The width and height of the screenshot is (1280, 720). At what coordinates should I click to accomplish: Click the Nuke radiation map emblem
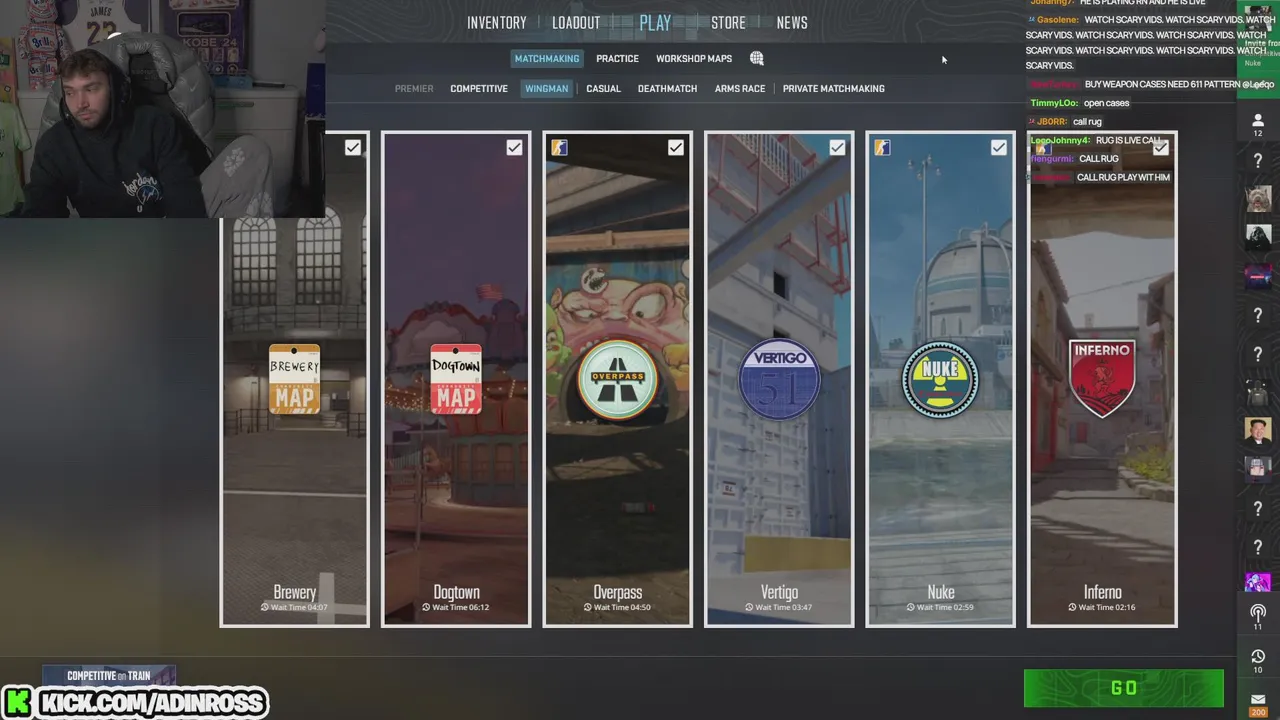(941, 379)
